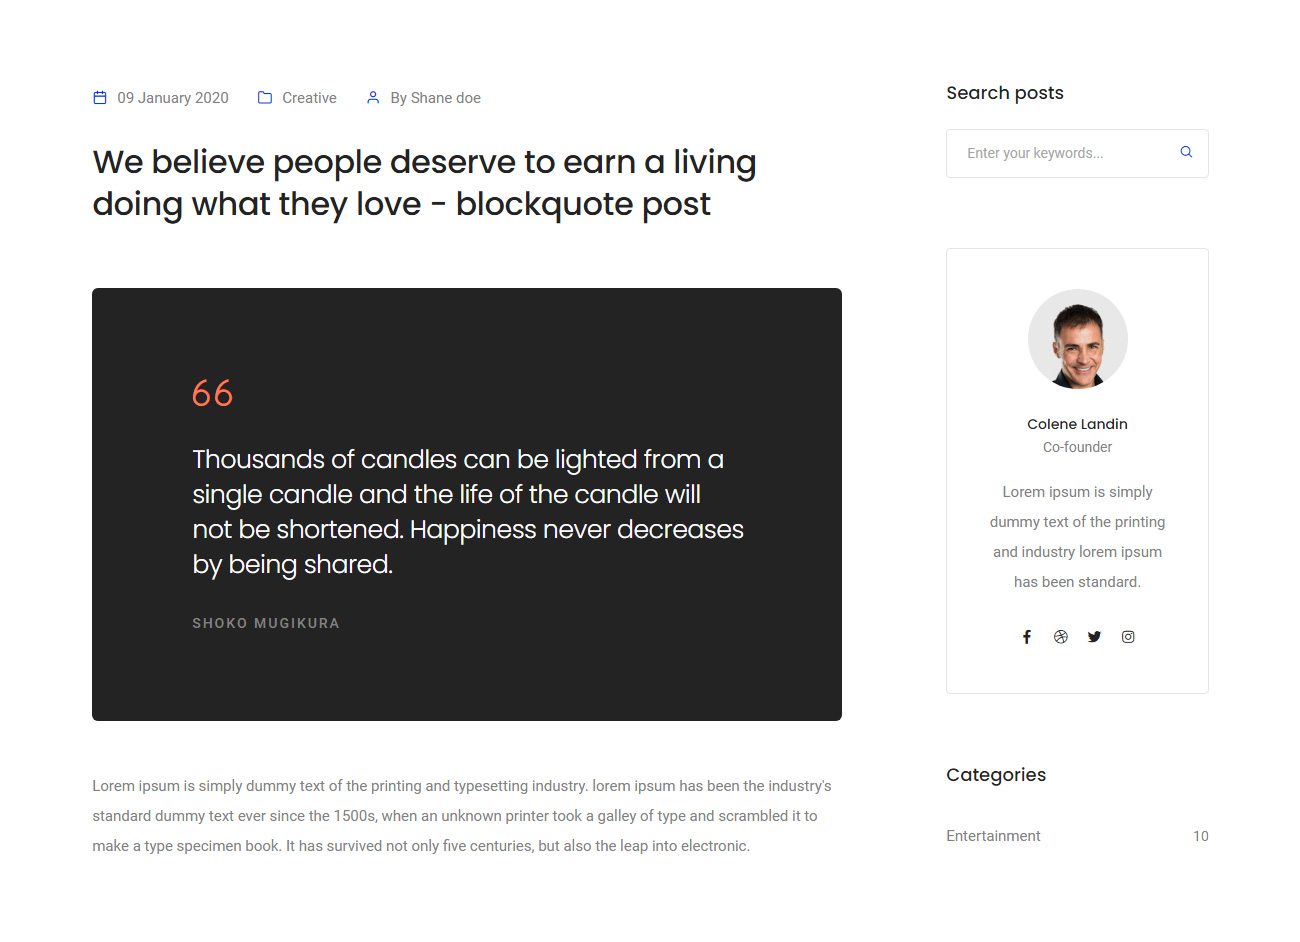This screenshot has width=1300, height=942.
Task: Open the Instagram social icon
Action: 1128,637
